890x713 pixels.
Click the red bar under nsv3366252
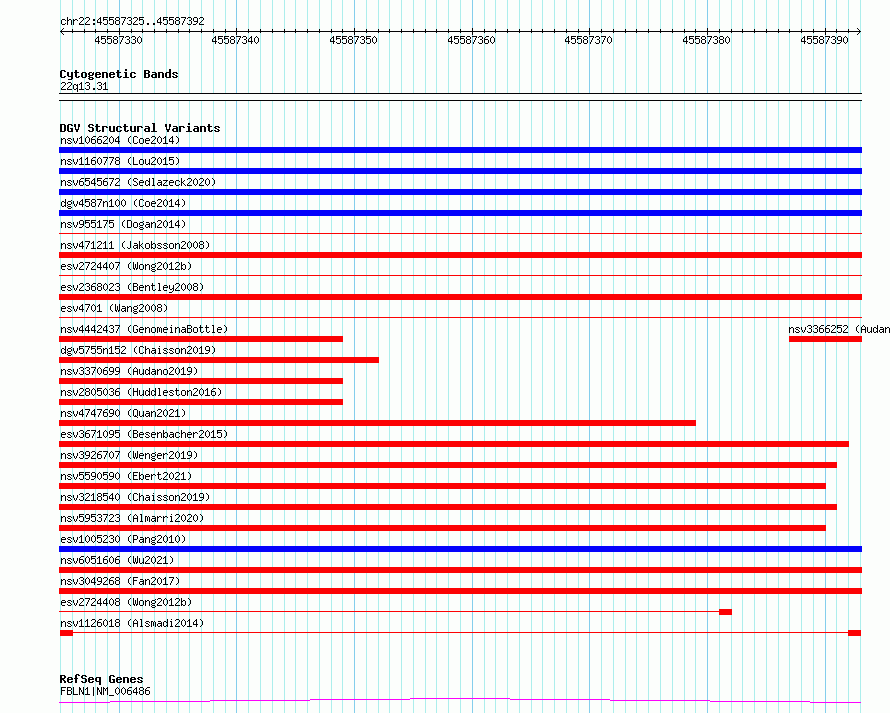[x=825, y=339]
